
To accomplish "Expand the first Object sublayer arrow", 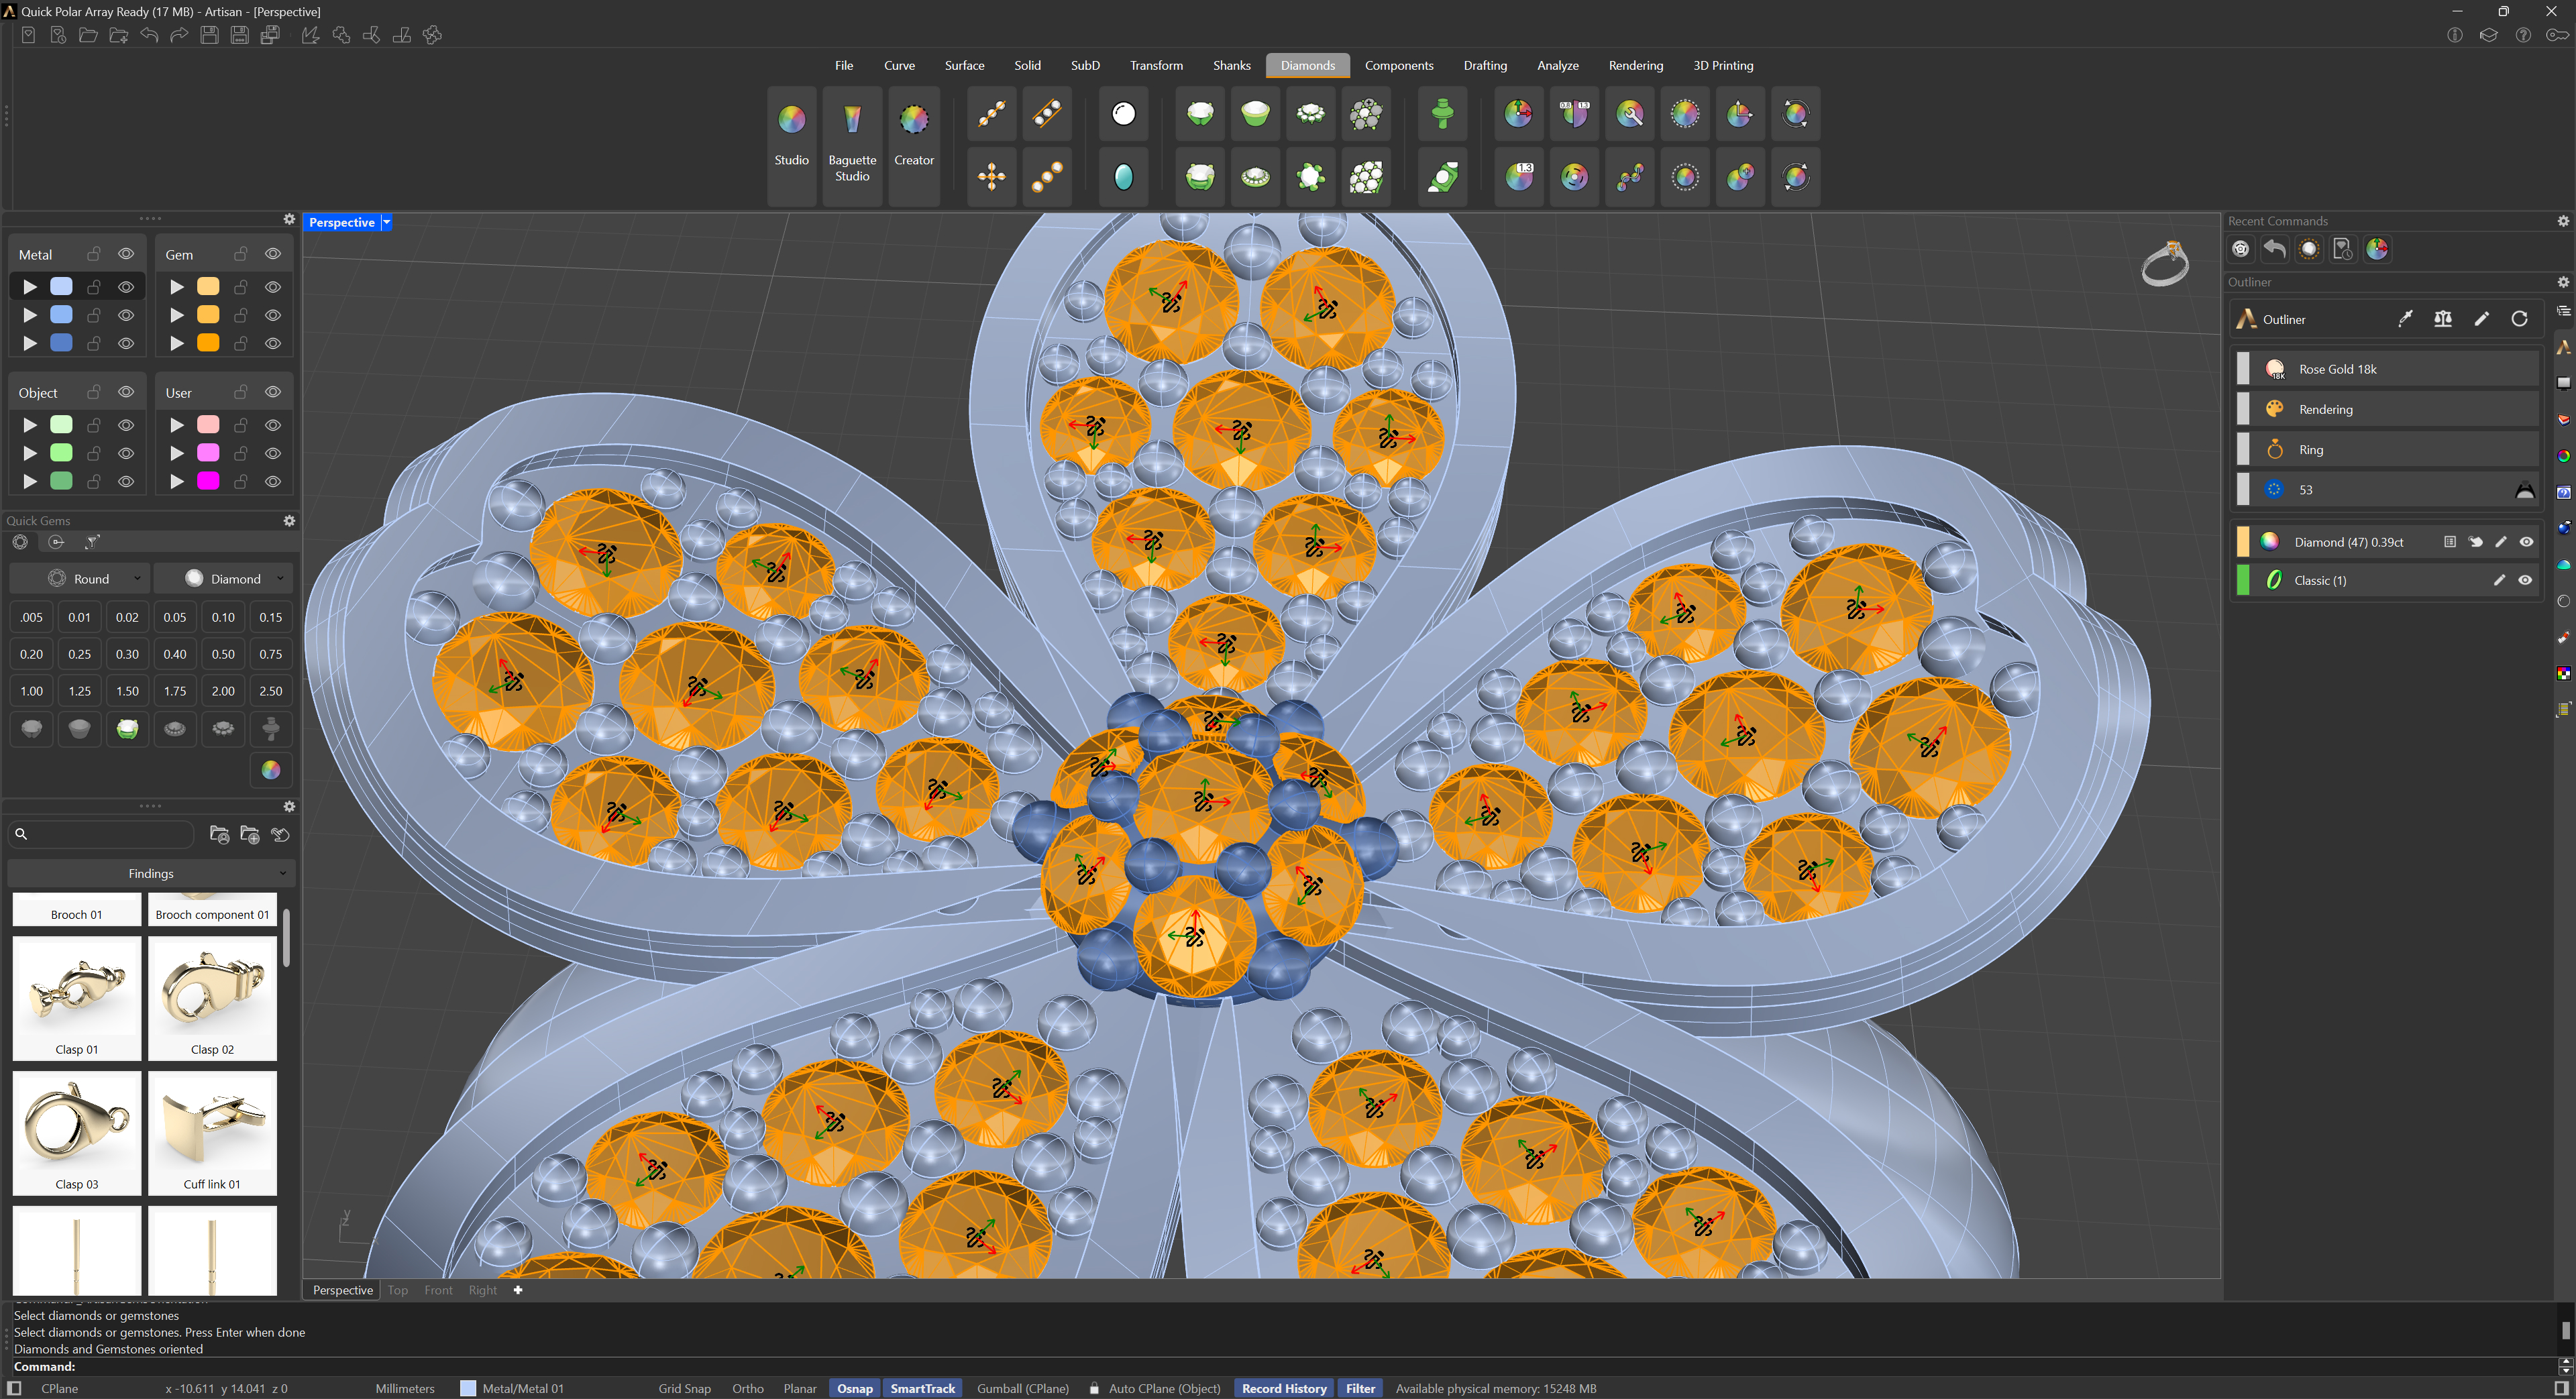I will 30,425.
